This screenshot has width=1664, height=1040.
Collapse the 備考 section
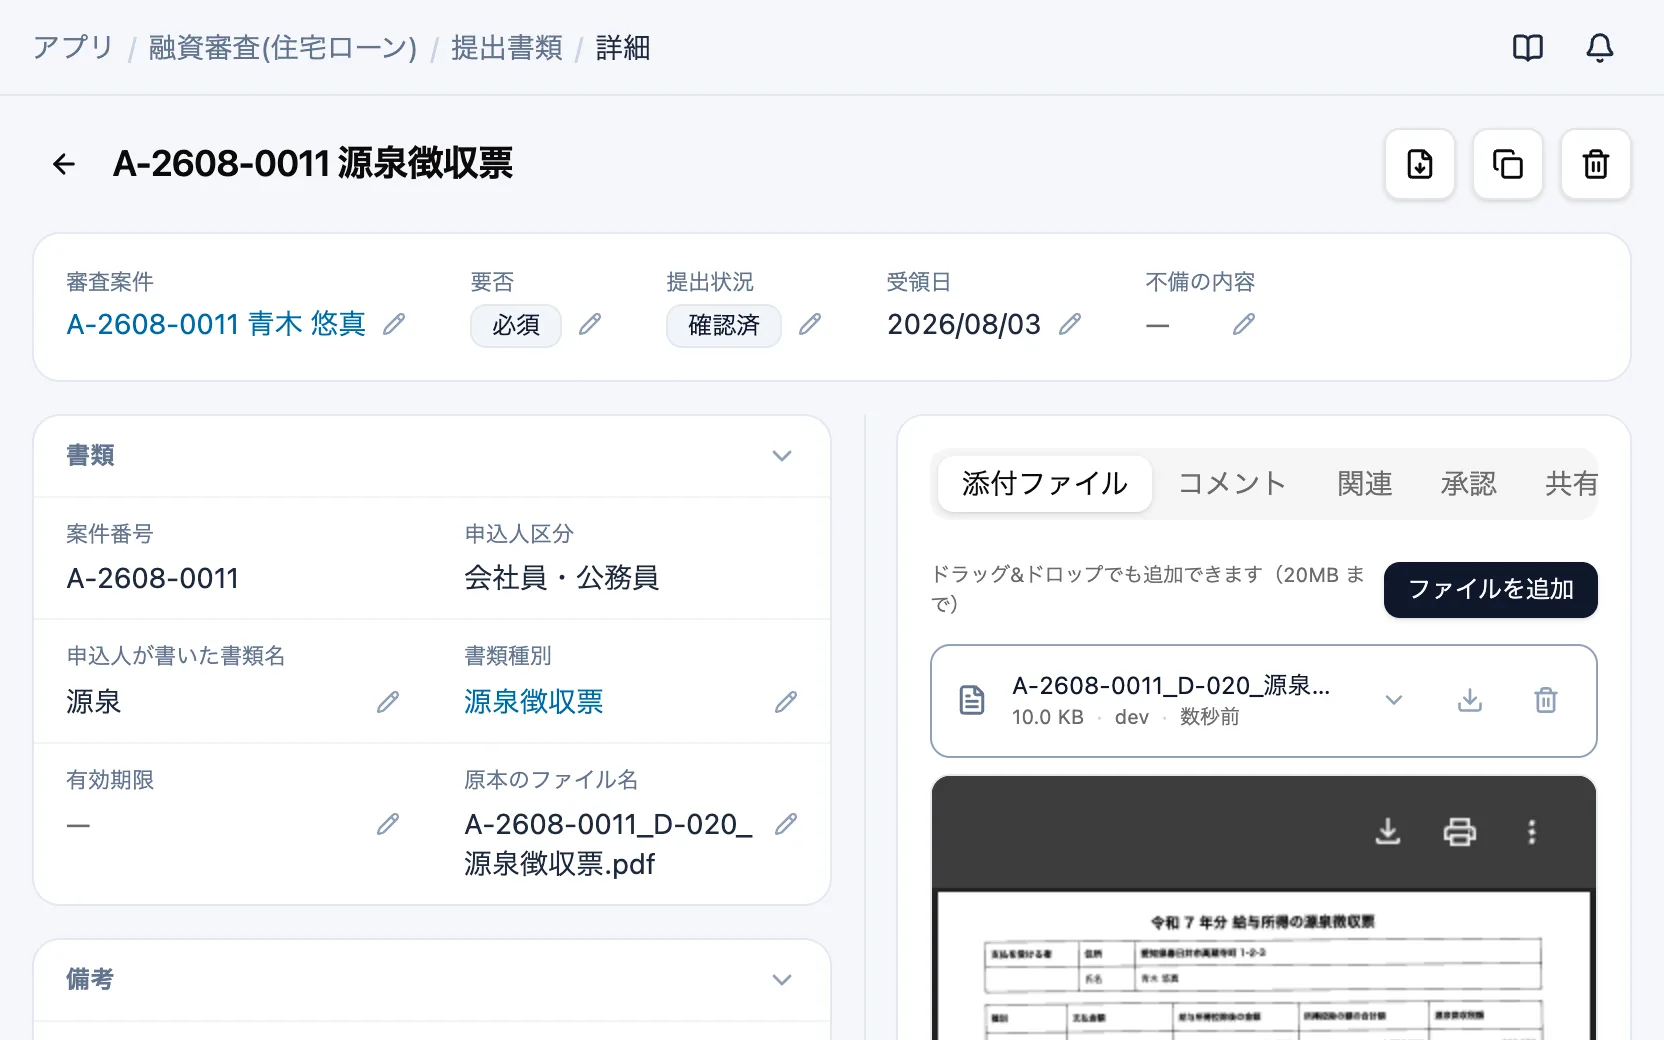tap(782, 980)
